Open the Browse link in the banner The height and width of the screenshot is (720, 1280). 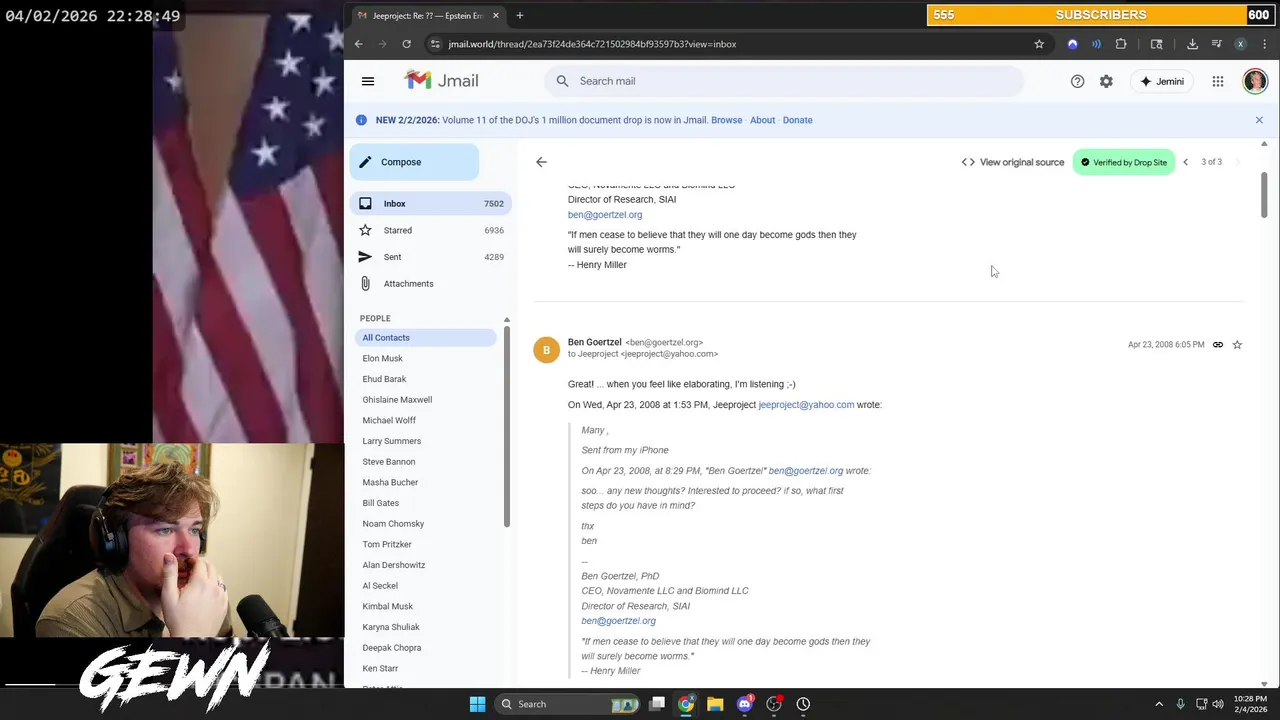tap(726, 120)
